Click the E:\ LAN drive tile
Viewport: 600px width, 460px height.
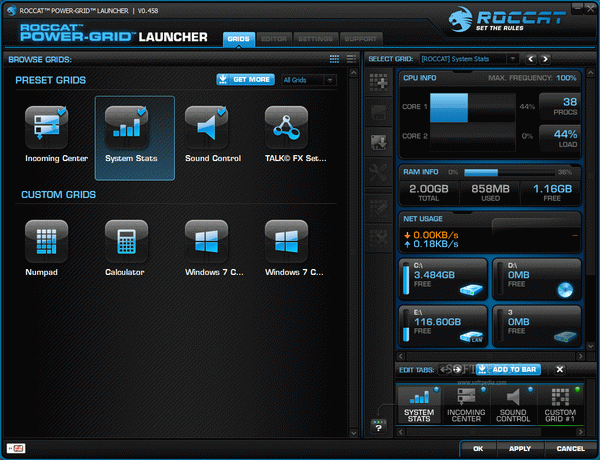[443, 326]
